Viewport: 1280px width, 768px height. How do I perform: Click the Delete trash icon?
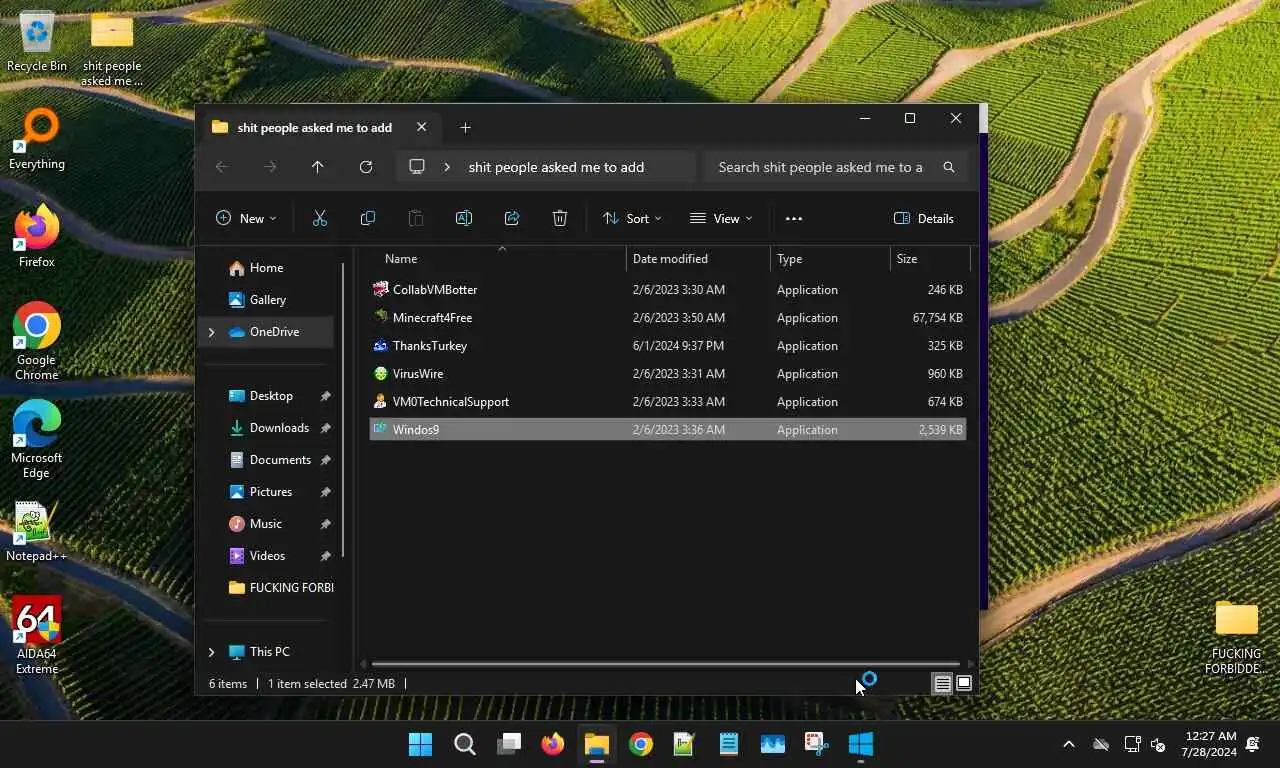560,218
